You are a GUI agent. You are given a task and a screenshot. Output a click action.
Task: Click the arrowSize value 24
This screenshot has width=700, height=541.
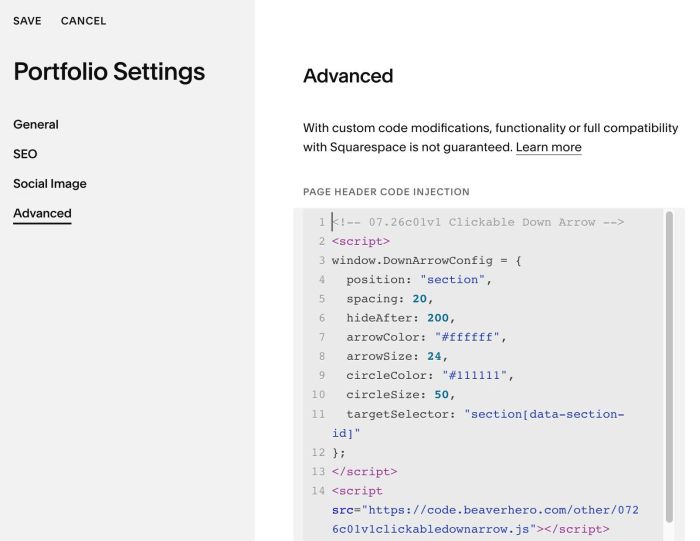coord(434,357)
